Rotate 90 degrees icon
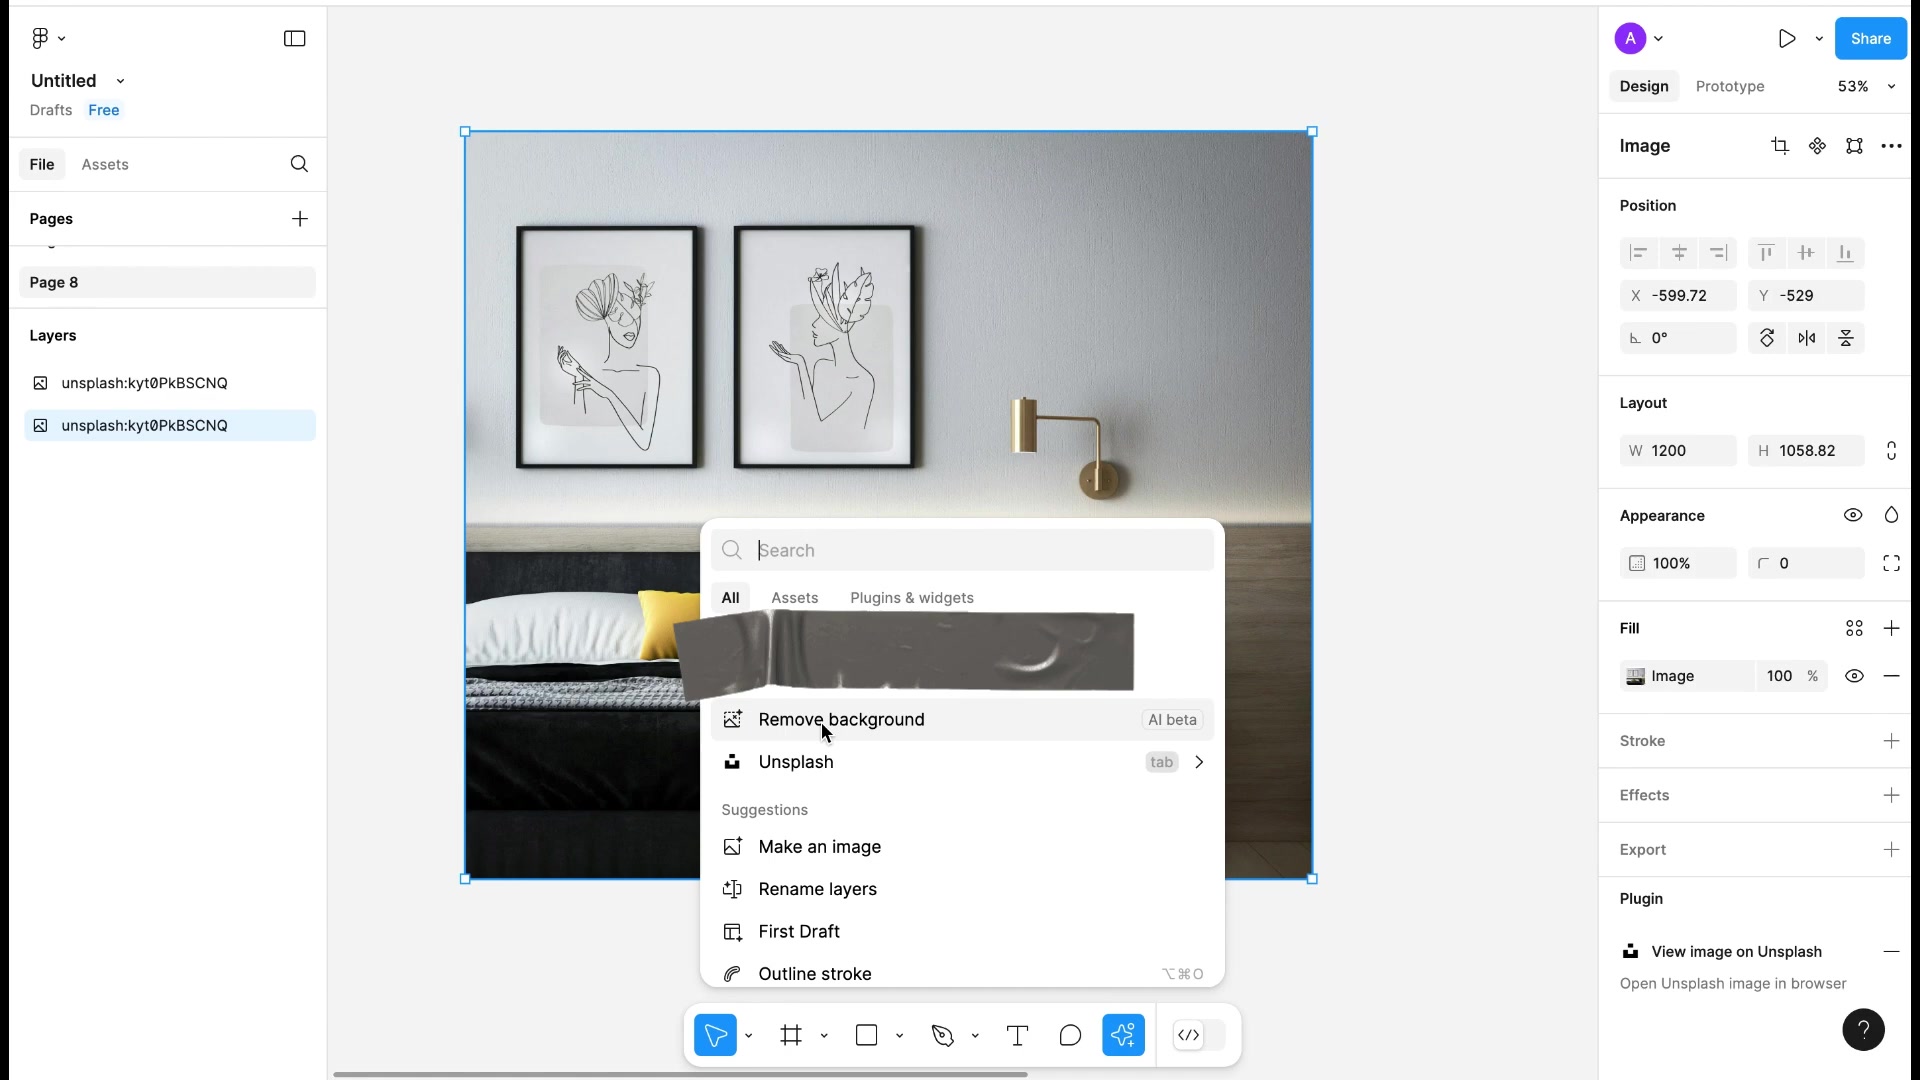This screenshot has width=1920, height=1080. click(1767, 338)
